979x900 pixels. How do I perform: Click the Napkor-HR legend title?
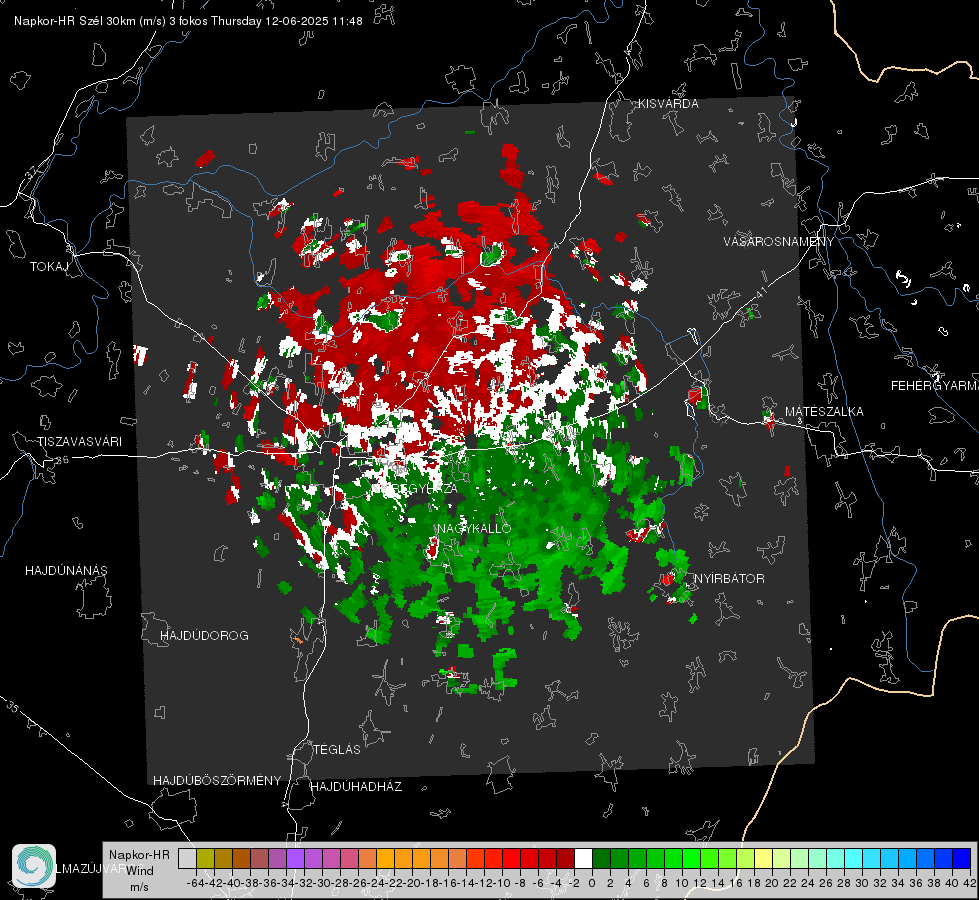[139, 855]
